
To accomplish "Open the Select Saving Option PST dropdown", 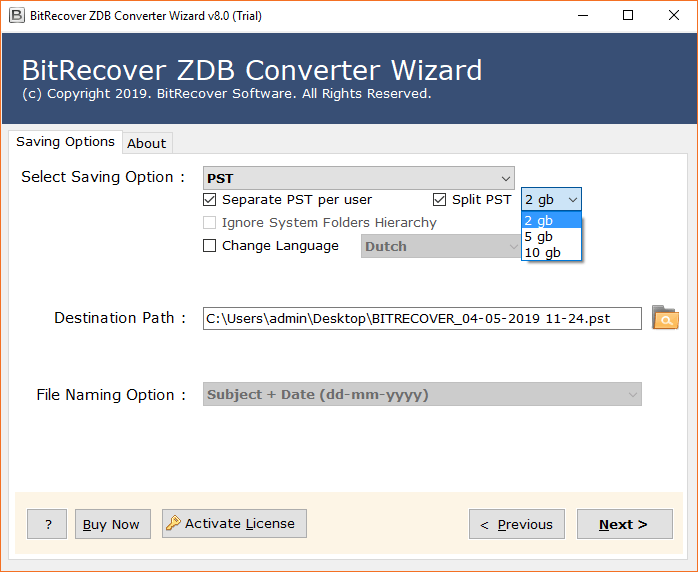I will tap(359, 178).
